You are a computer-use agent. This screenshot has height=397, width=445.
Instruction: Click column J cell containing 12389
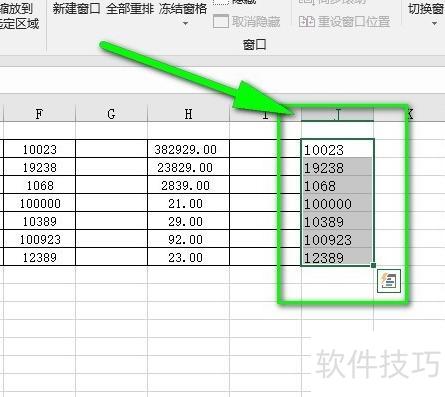[x=337, y=257]
